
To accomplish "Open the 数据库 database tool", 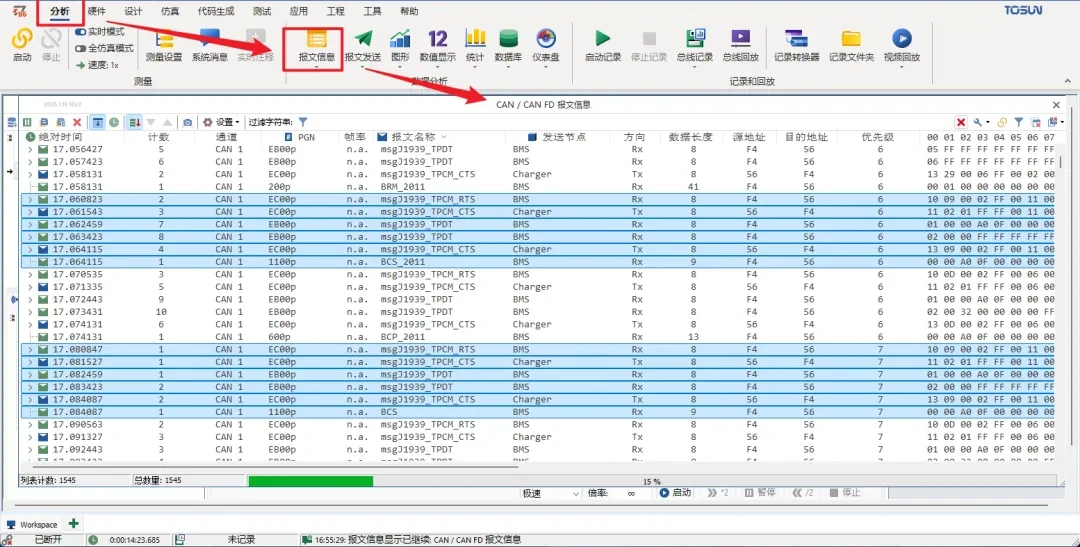I will click(508, 46).
